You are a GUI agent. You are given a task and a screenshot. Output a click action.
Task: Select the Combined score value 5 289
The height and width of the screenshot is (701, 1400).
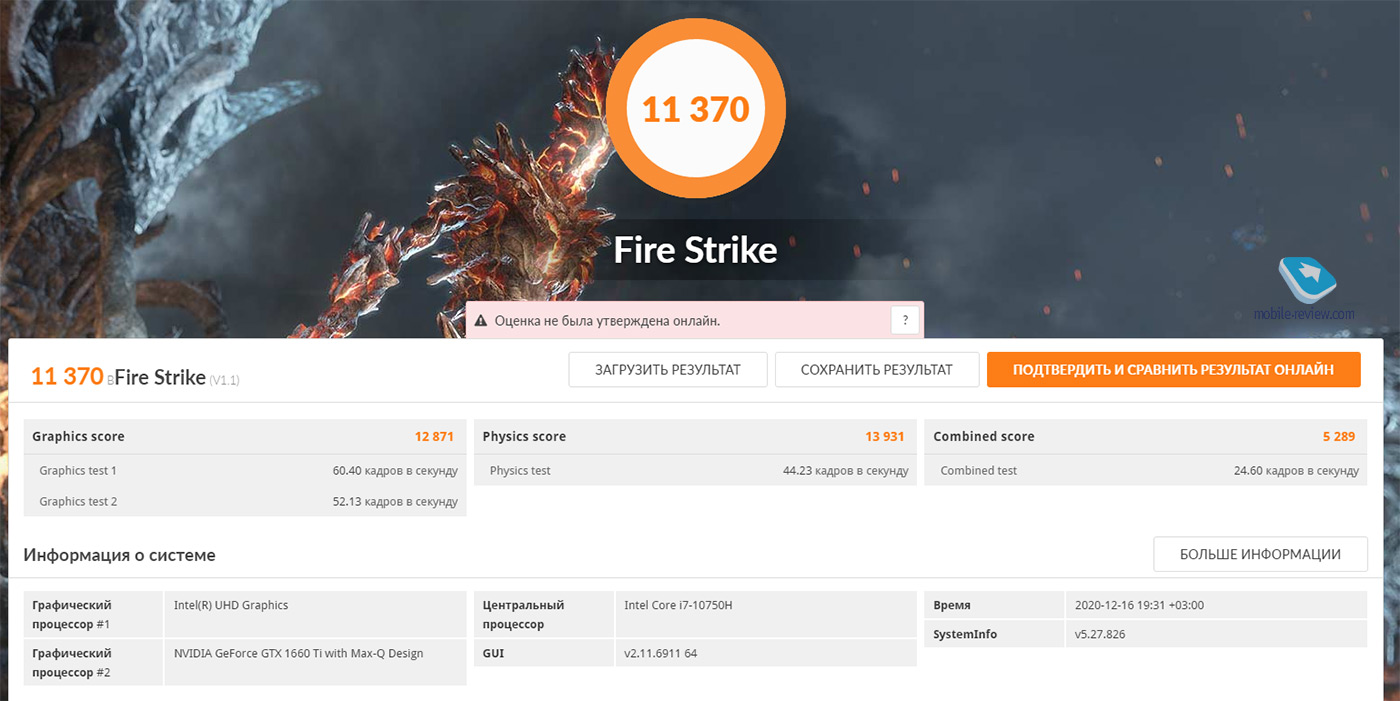(1340, 436)
